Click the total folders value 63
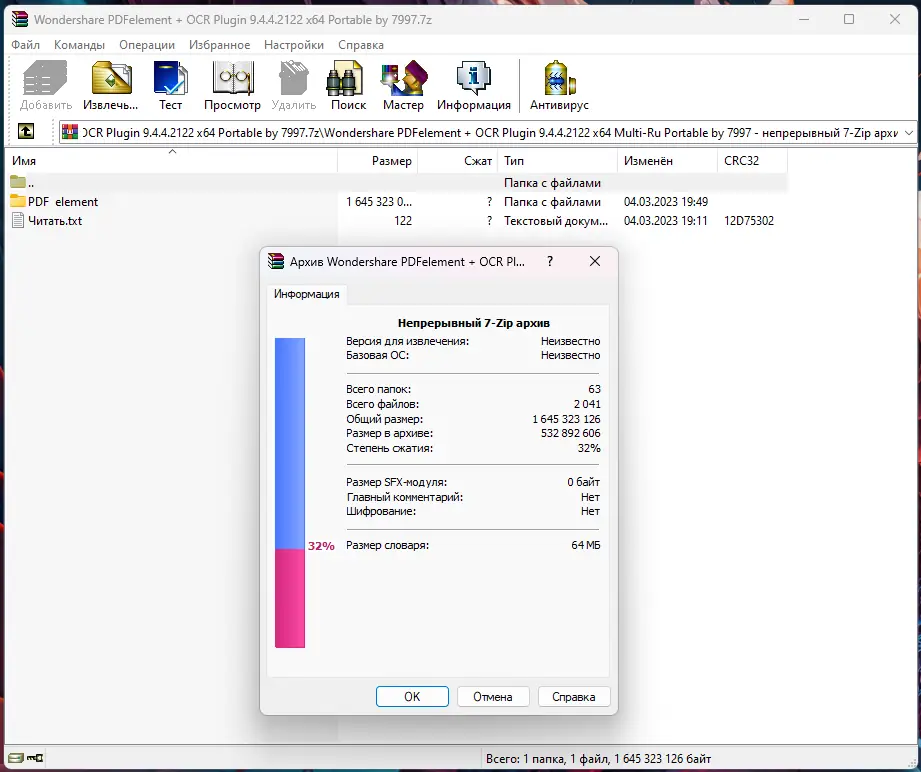 coord(594,389)
